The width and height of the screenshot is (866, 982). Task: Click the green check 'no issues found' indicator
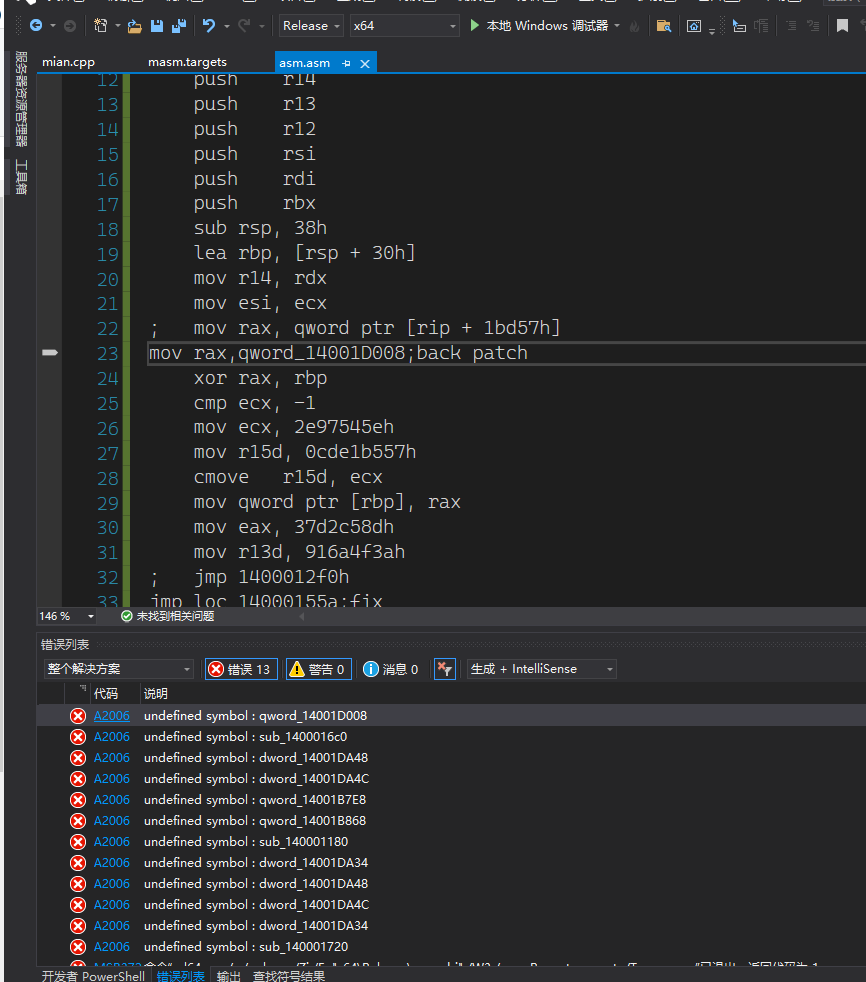(x=126, y=616)
